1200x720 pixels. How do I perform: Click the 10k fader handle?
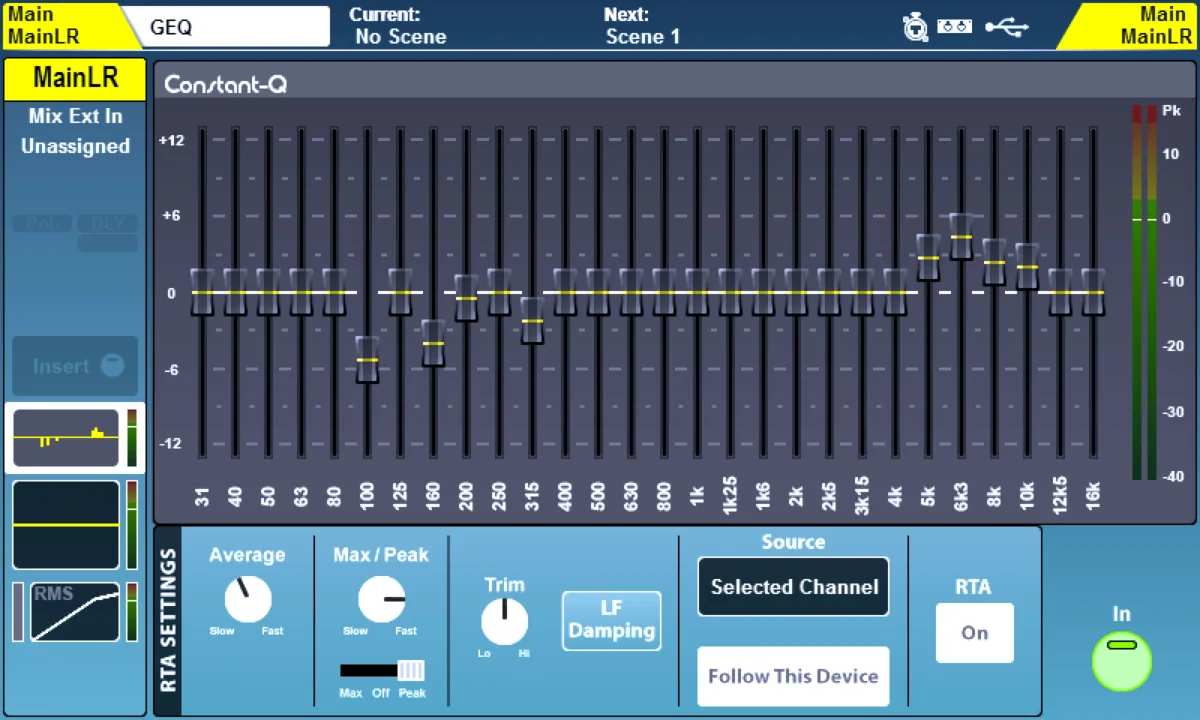point(1027,267)
